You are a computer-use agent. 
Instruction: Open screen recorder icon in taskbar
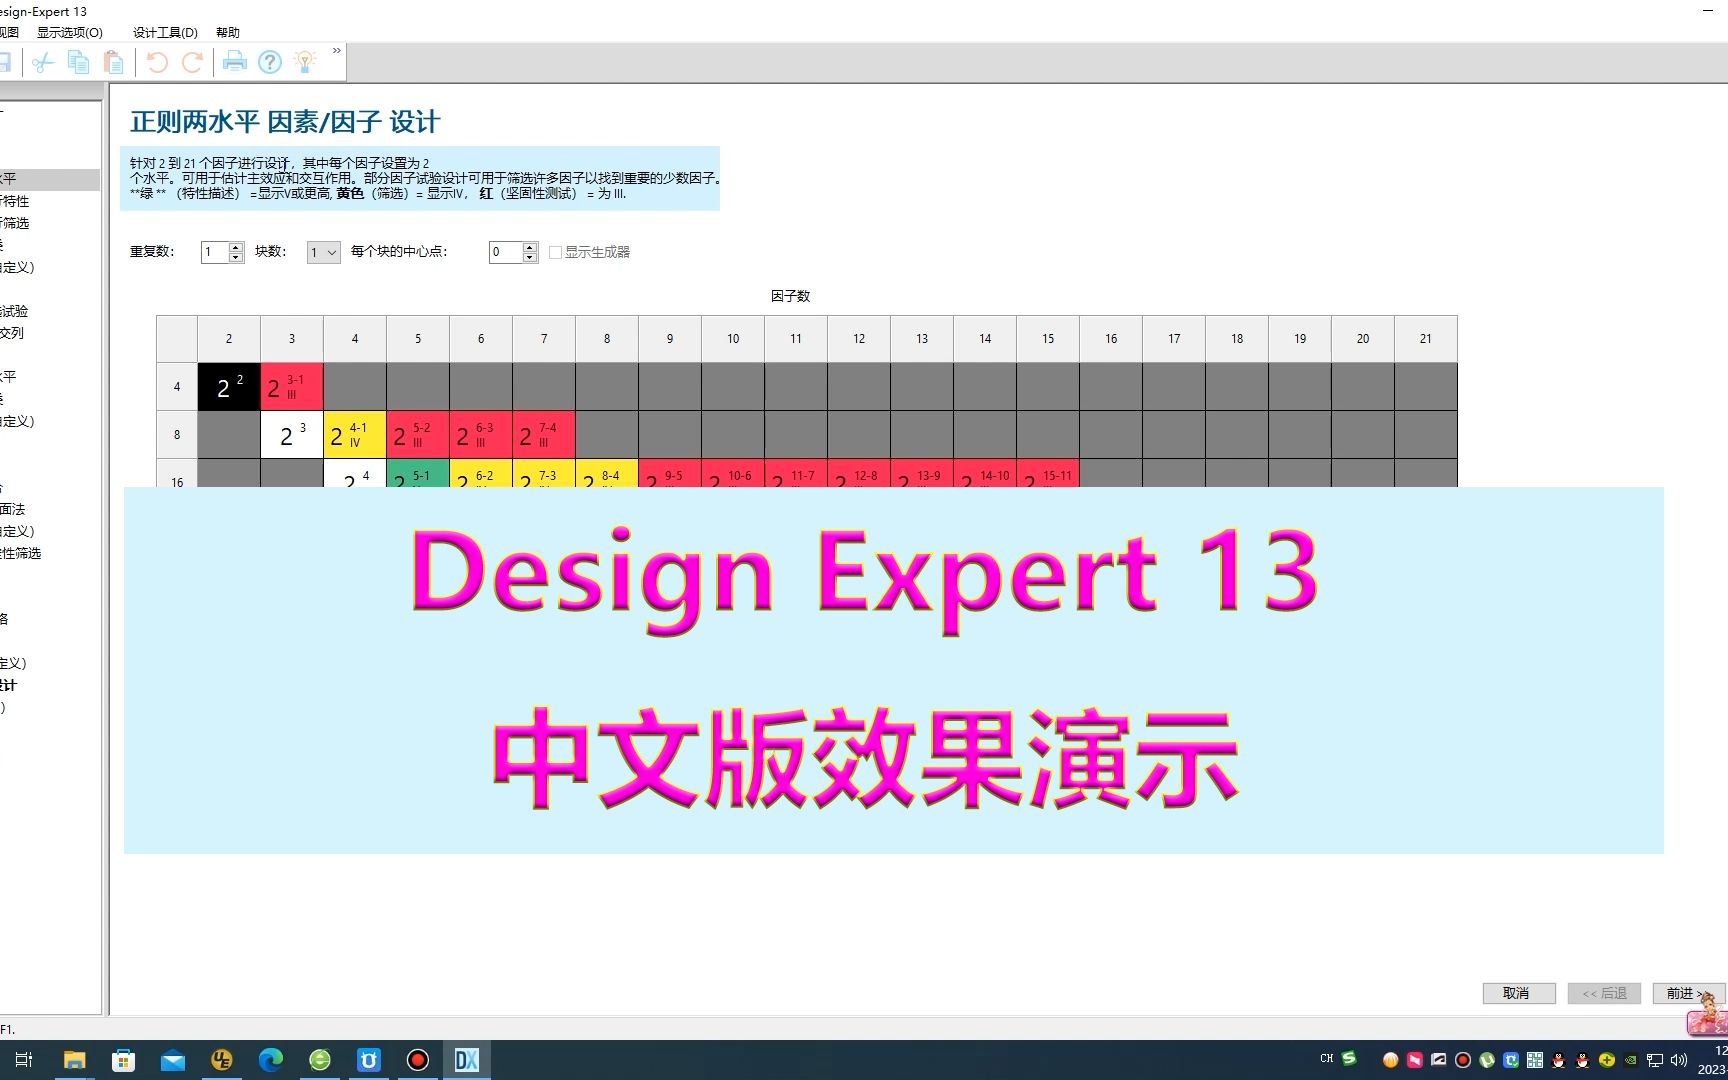(x=417, y=1060)
